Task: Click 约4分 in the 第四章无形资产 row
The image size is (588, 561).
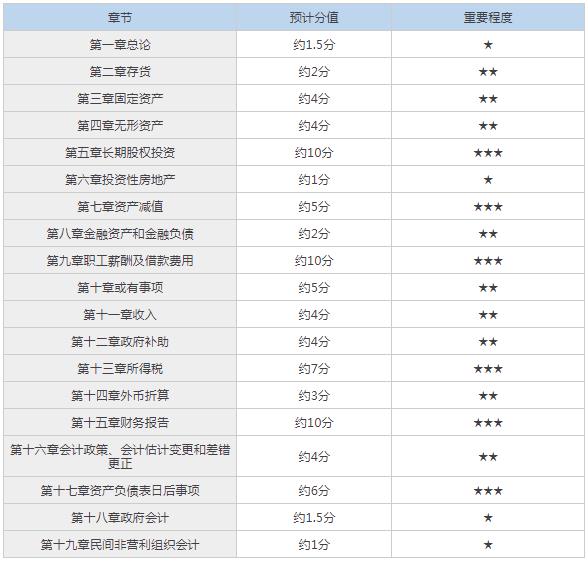Action: (x=314, y=126)
